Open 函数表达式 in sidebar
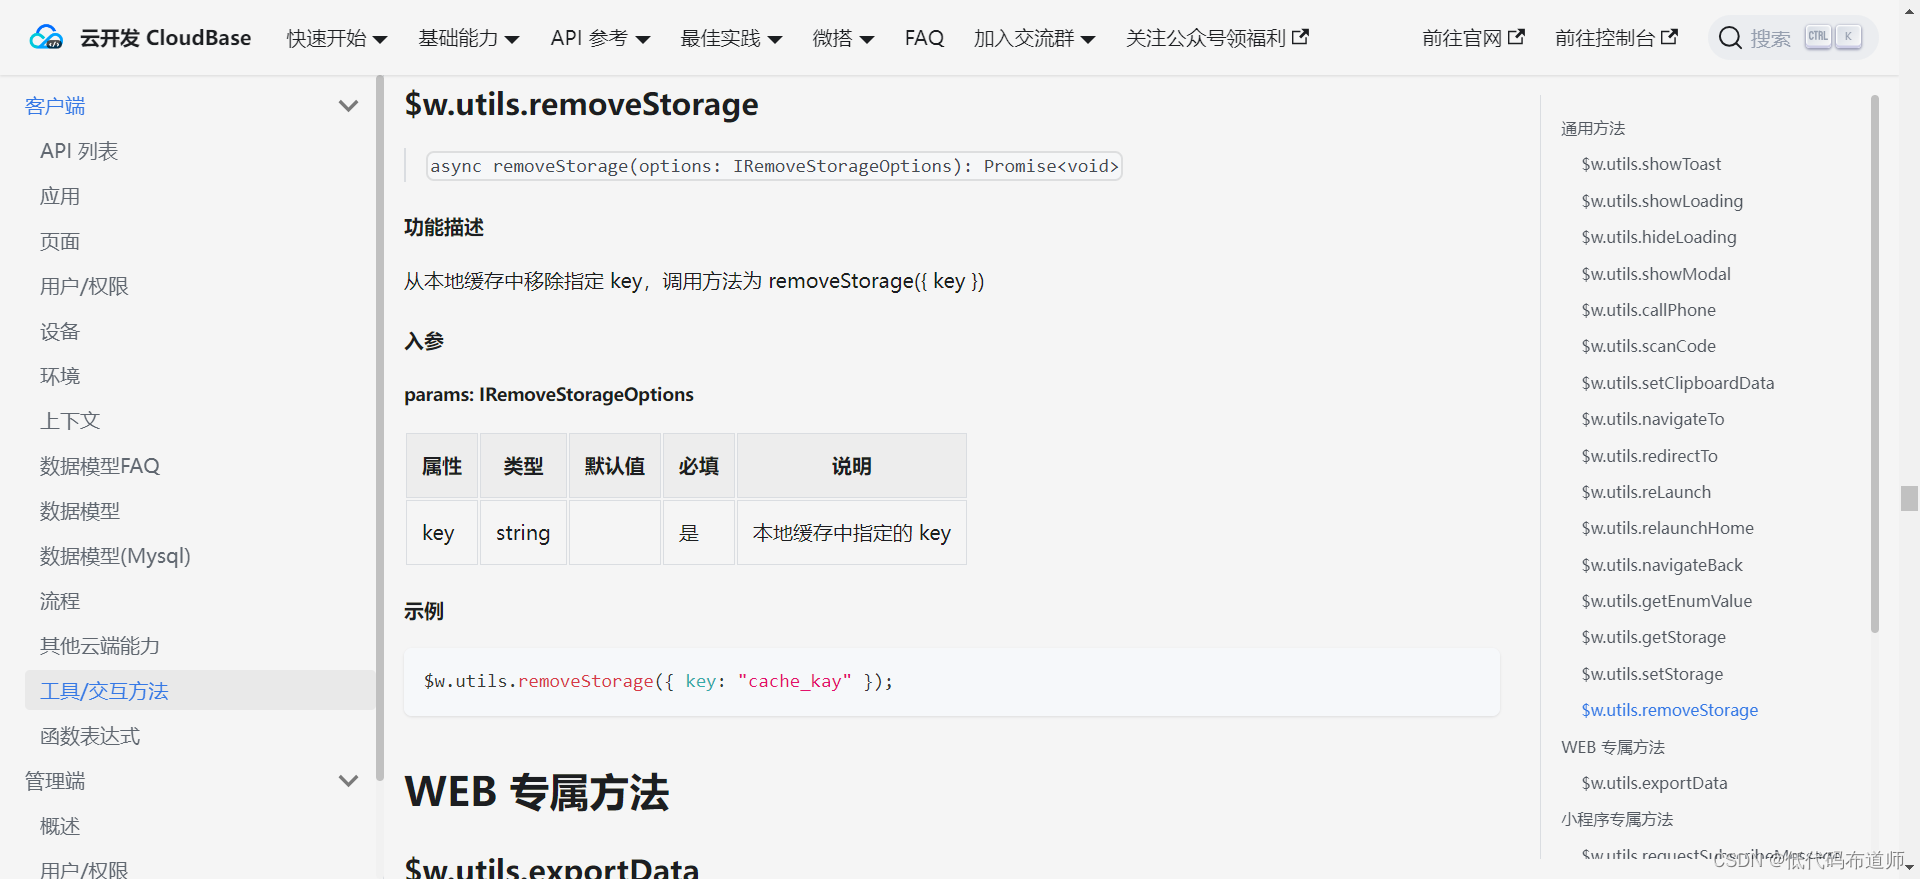 (x=90, y=736)
